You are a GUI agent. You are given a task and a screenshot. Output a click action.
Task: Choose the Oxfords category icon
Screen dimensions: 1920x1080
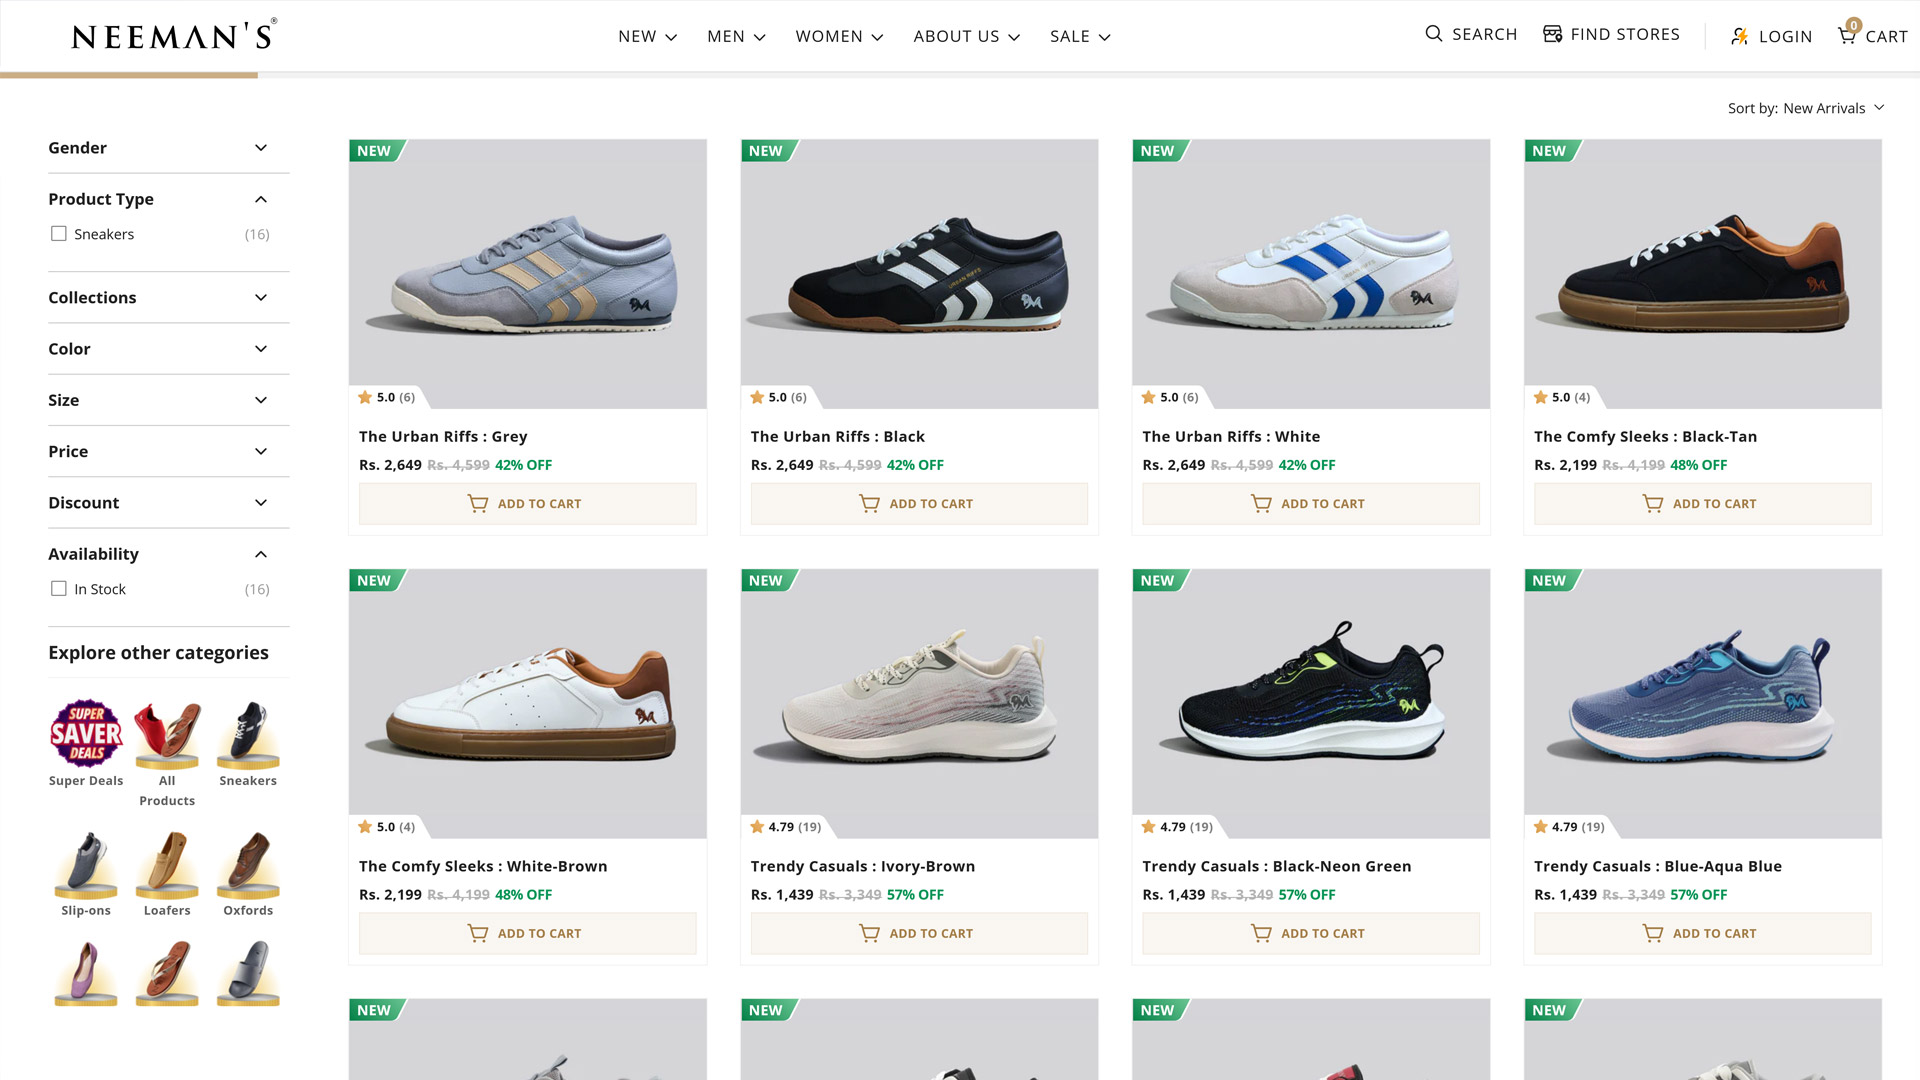[x=248, y=864]
